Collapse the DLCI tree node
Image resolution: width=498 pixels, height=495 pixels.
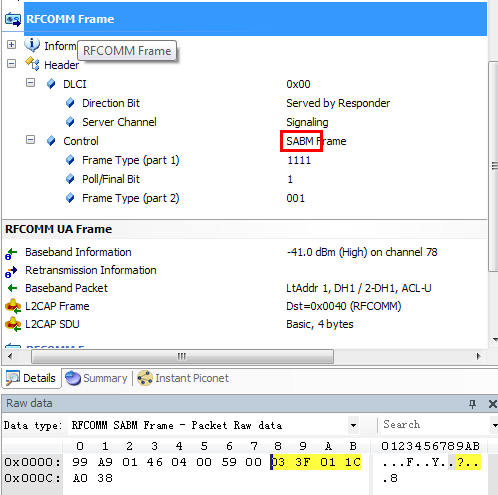(30, 83)
